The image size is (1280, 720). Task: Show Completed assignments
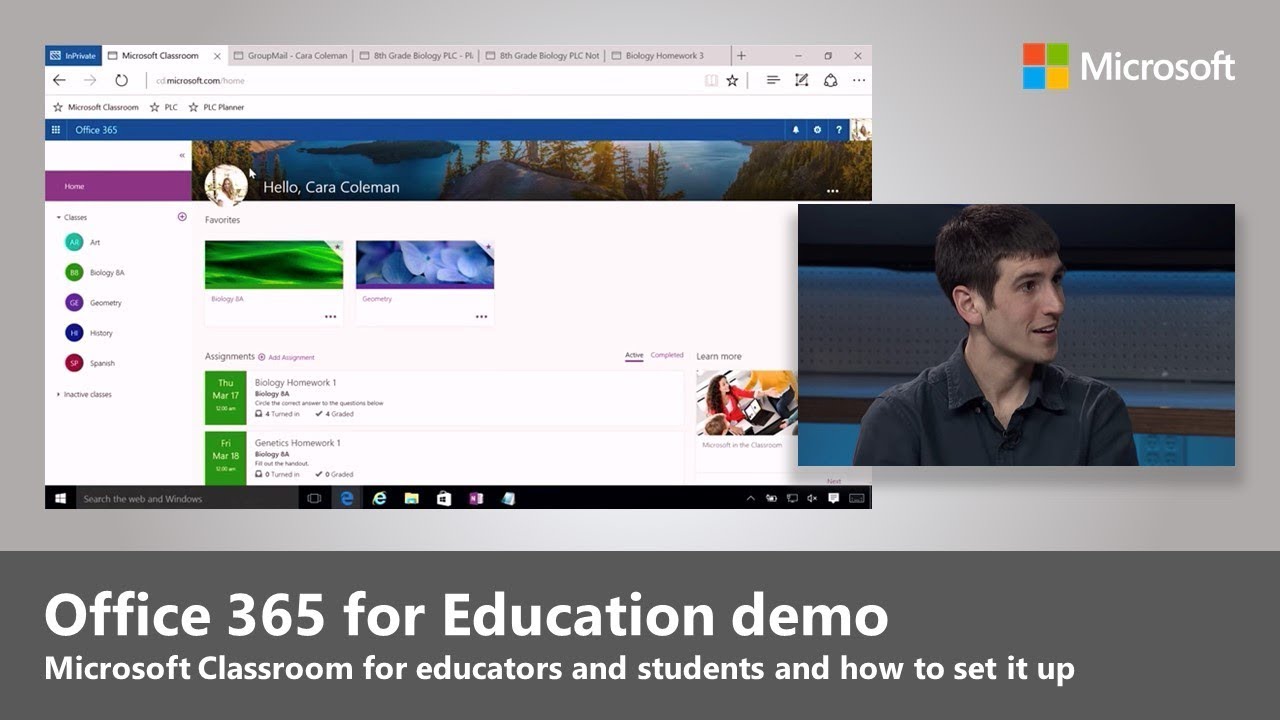(667, 355)
